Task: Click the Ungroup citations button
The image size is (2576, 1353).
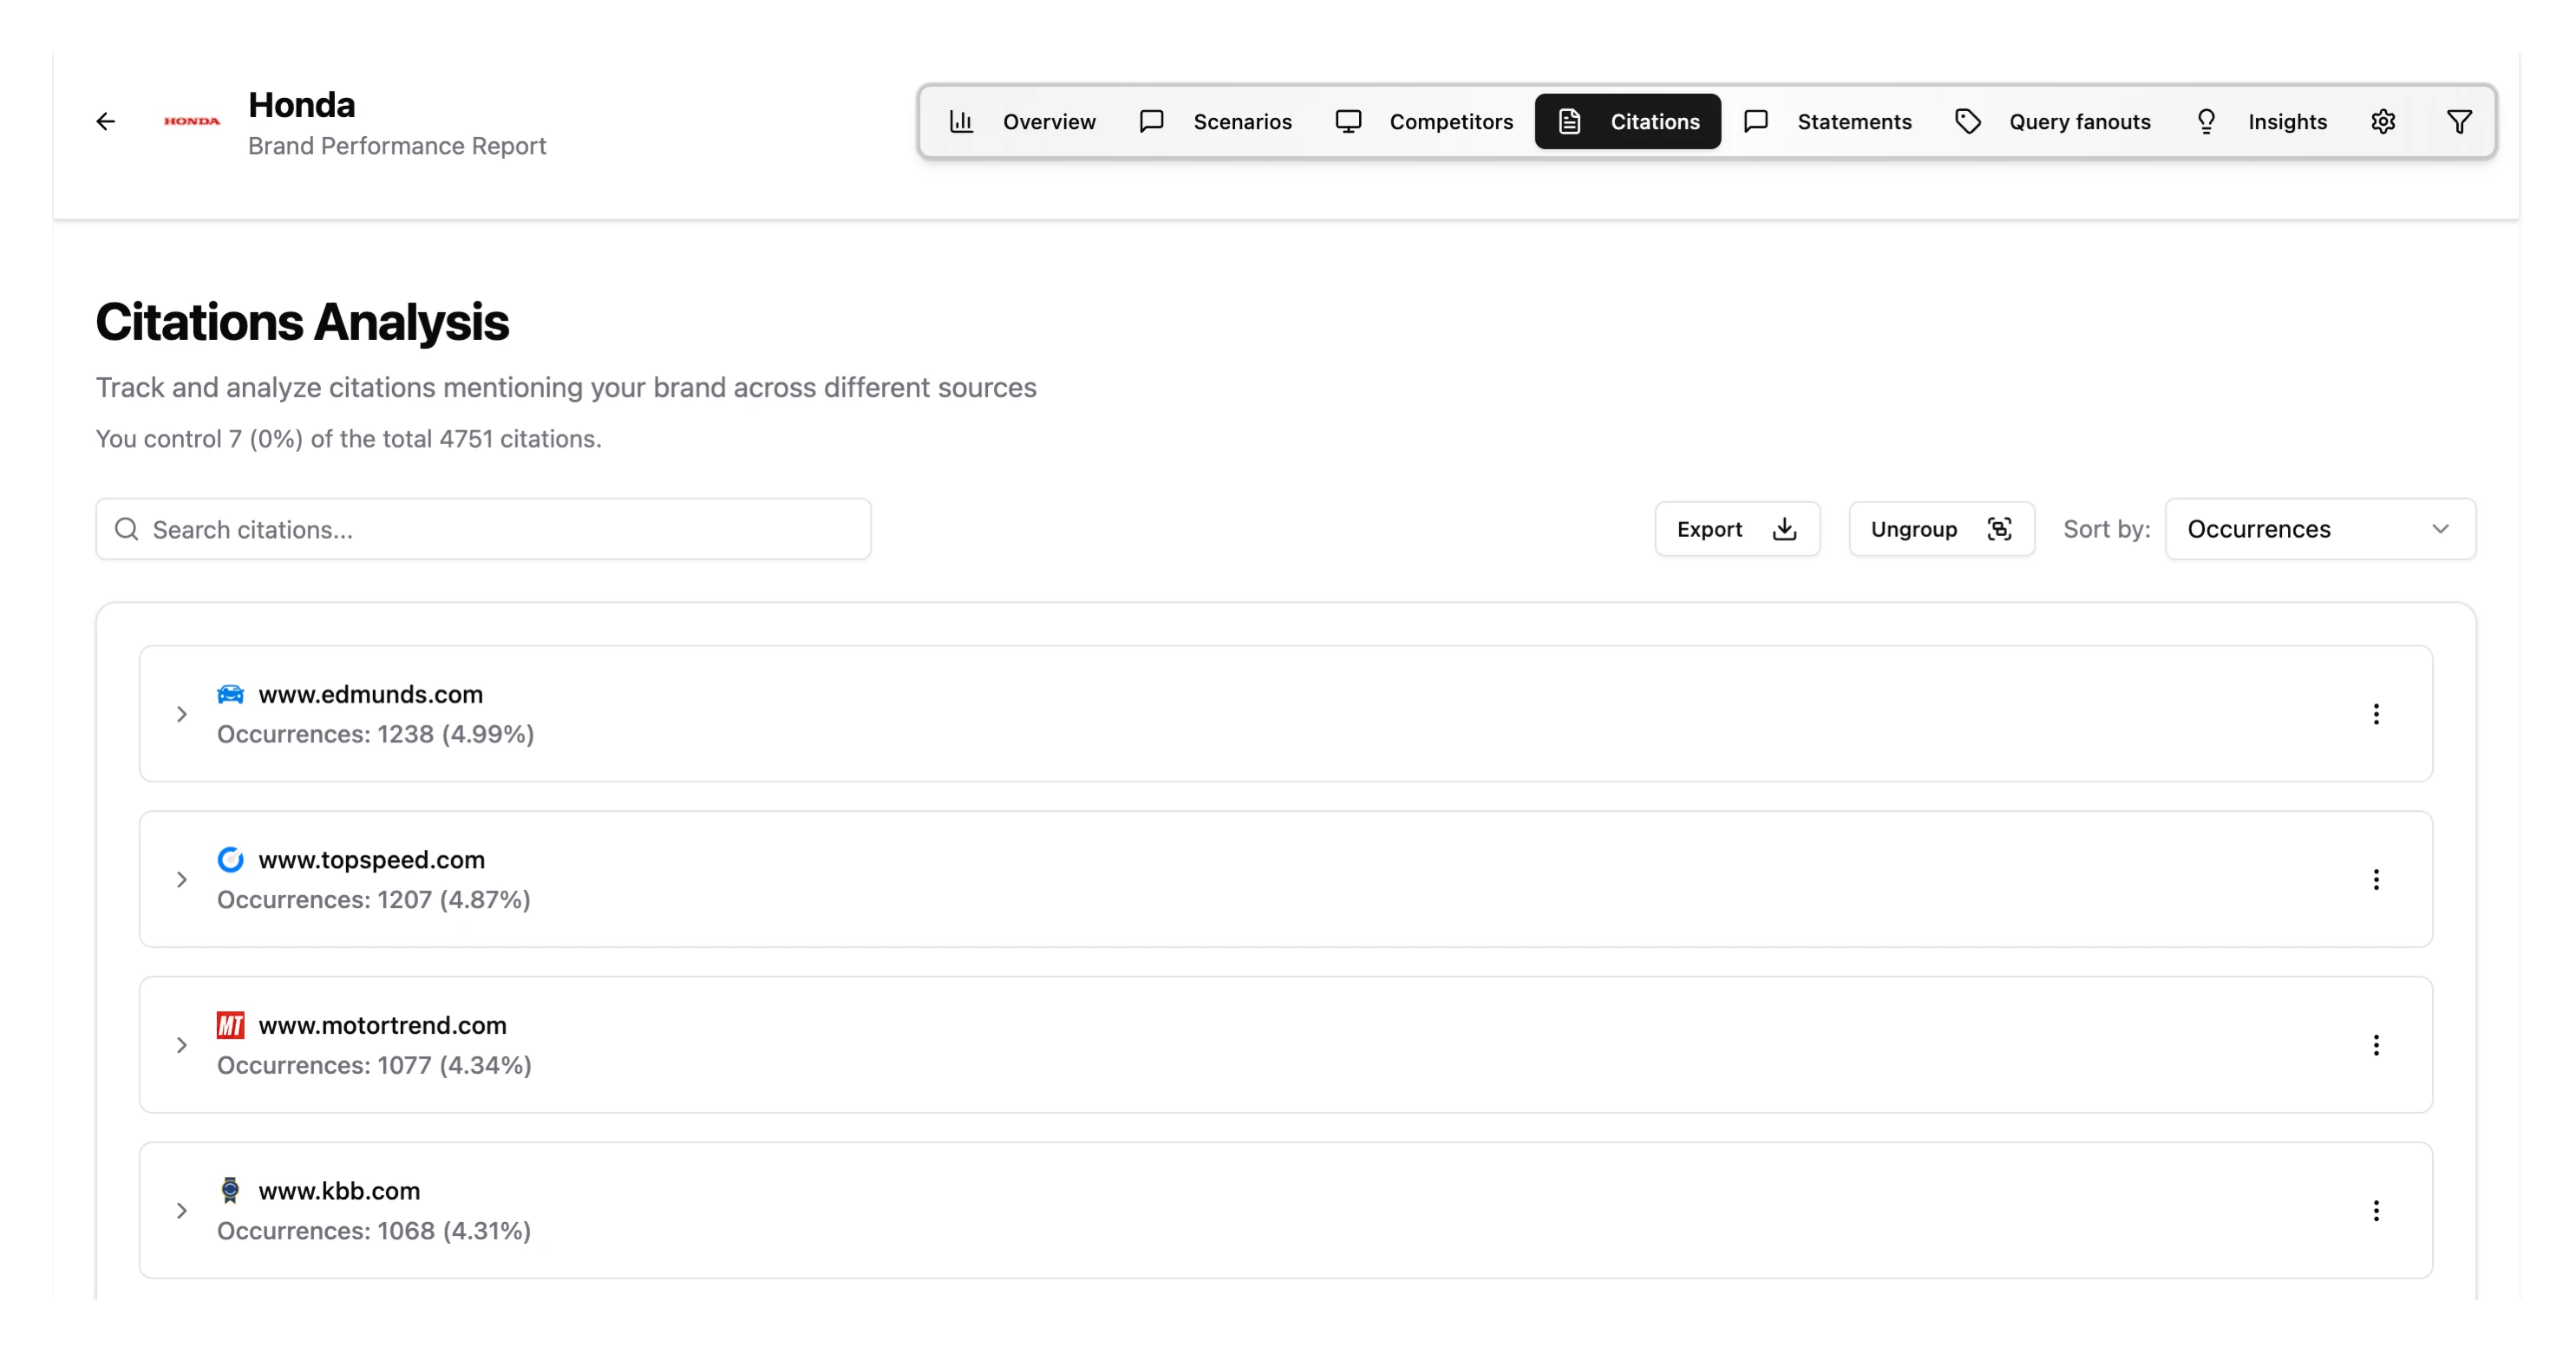Action: [x=1941, y=529]
